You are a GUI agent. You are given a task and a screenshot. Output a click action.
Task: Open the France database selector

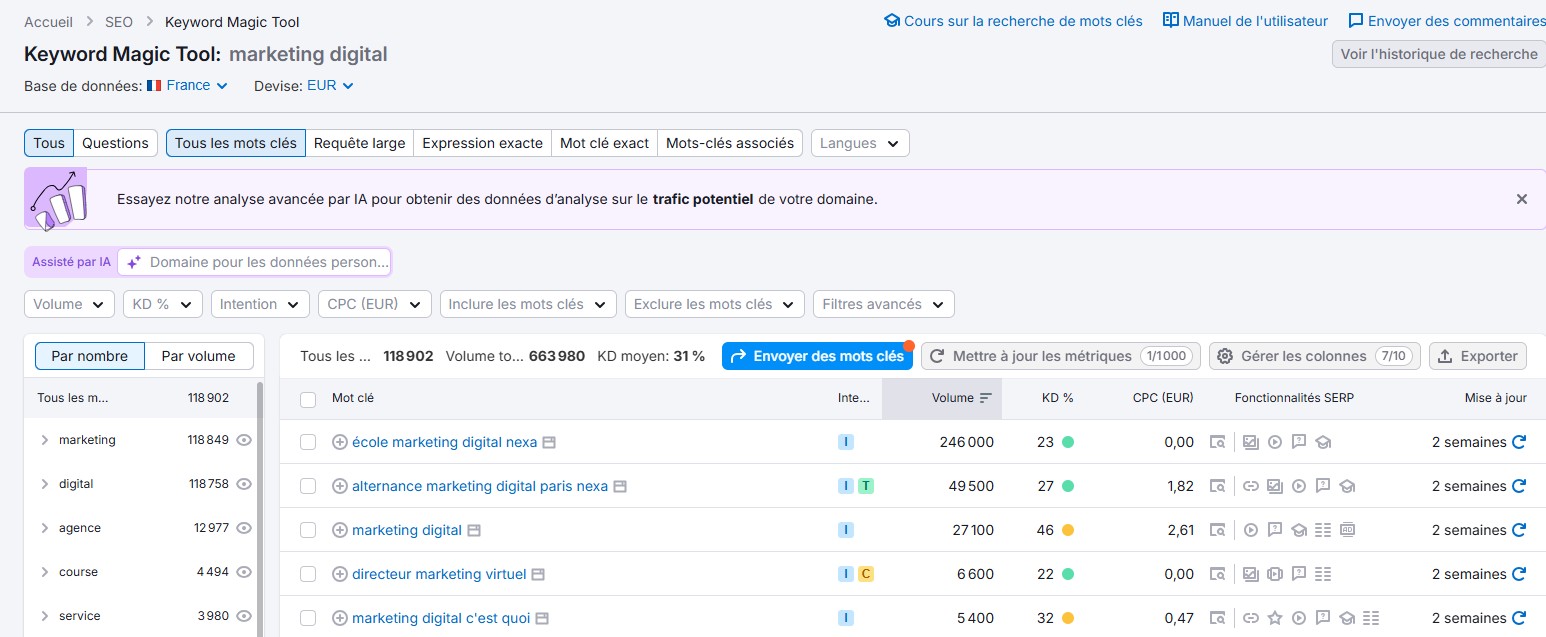188,86
